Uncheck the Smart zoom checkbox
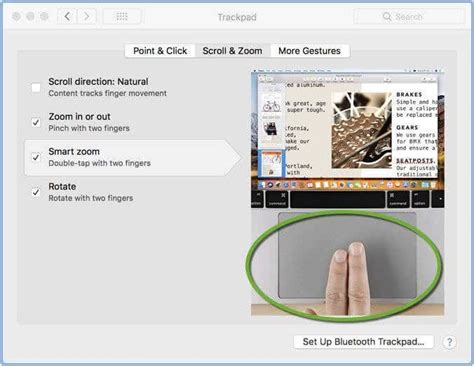Image resolution: width=474 pixels, height=366 pixels. [x=36, y=157]
